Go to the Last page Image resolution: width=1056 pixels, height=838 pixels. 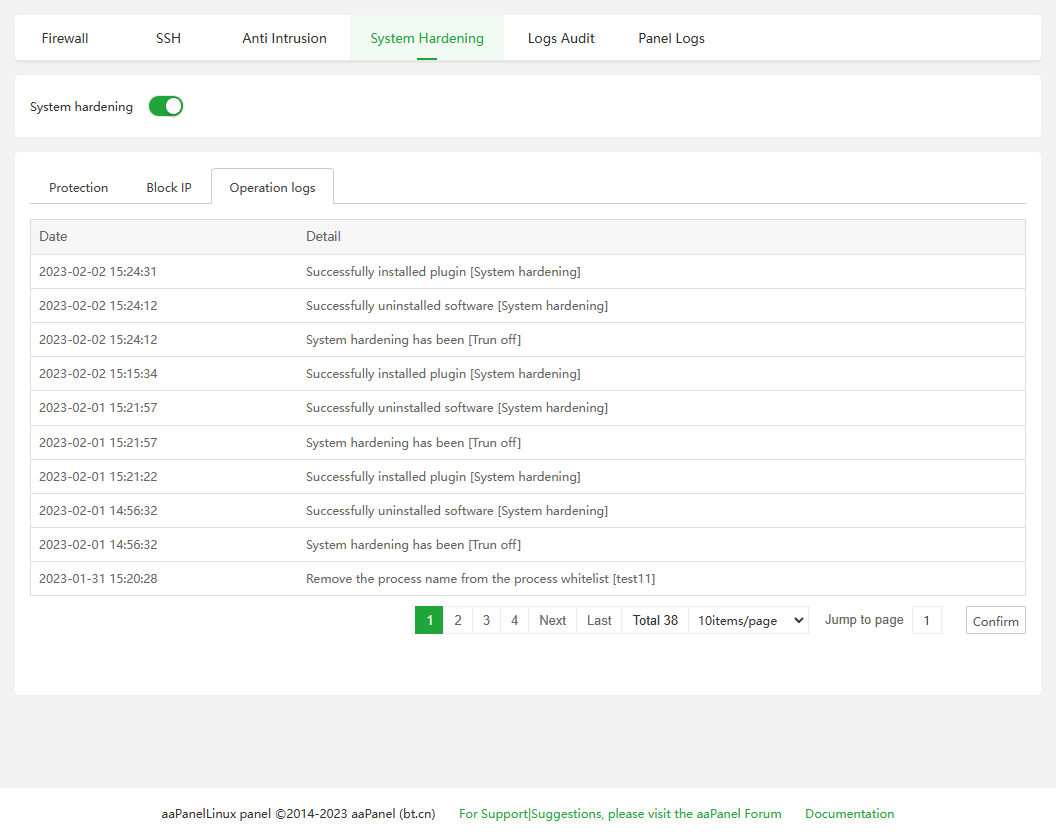599,620
